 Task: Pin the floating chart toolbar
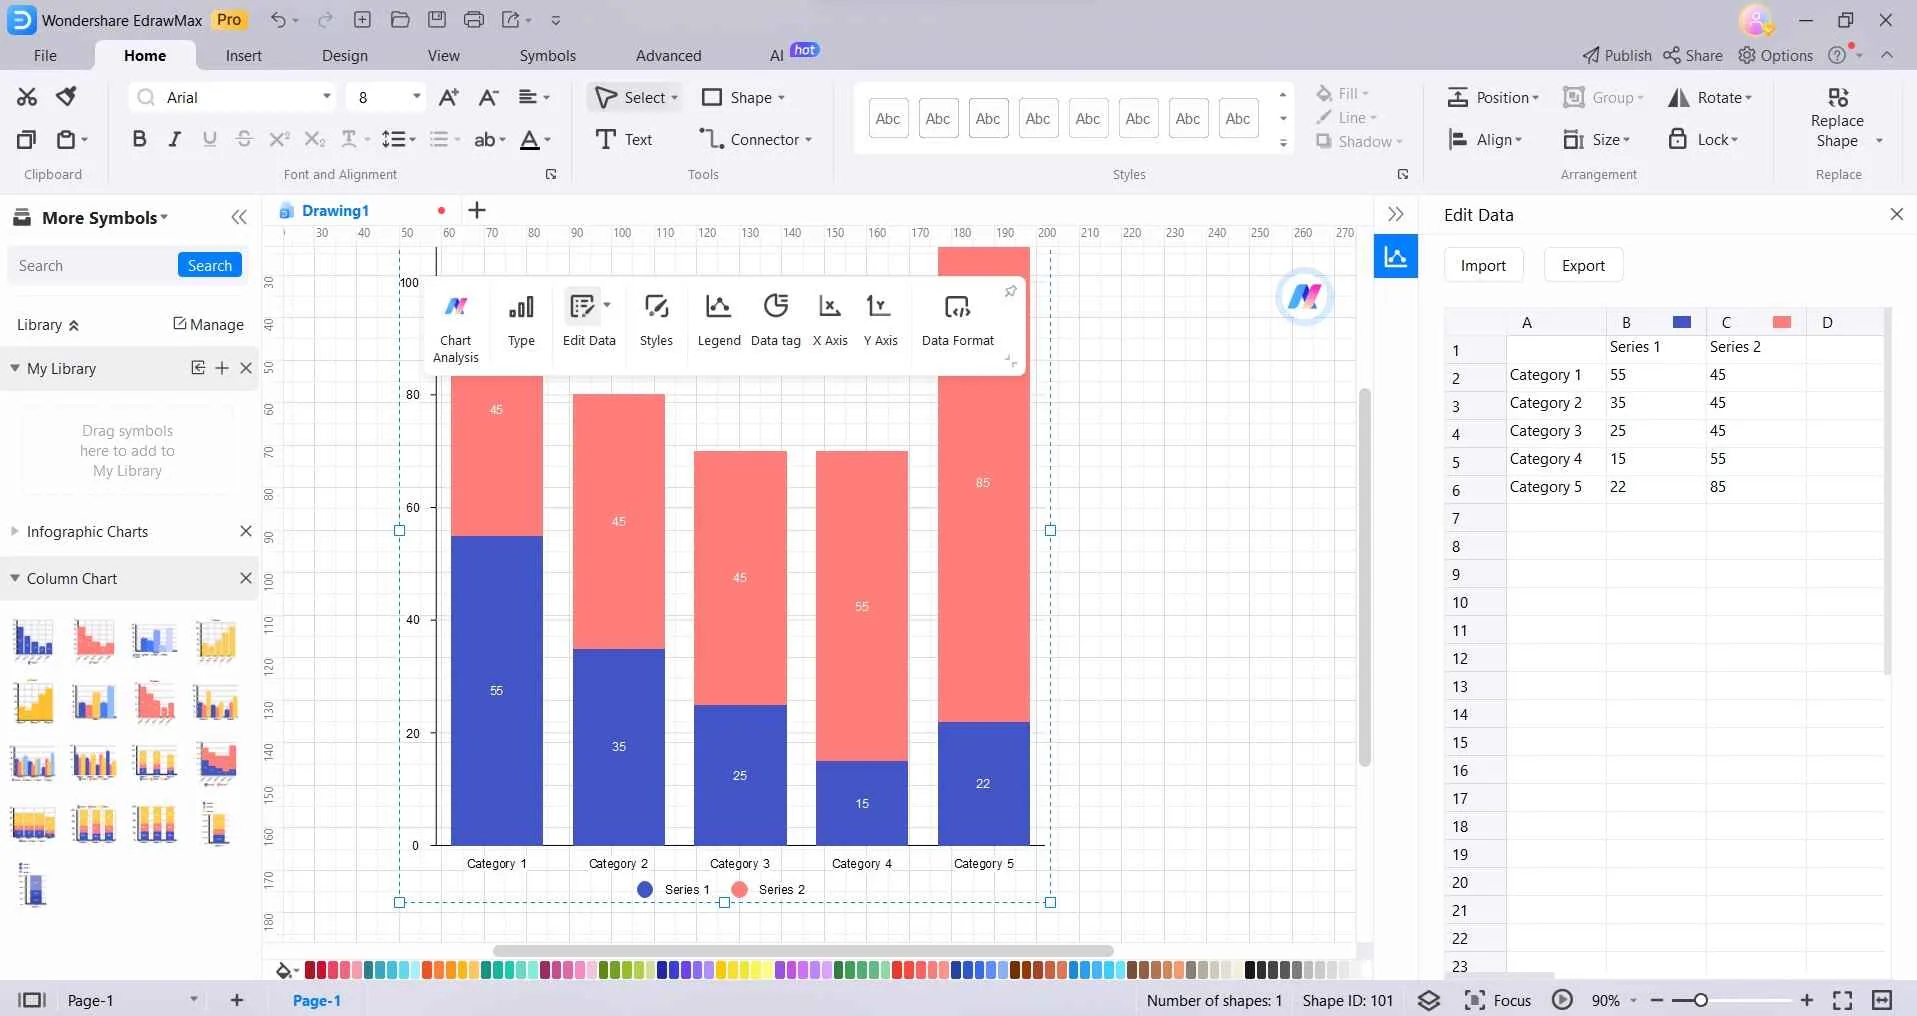pyautogui.click(x=1010, y=291)
